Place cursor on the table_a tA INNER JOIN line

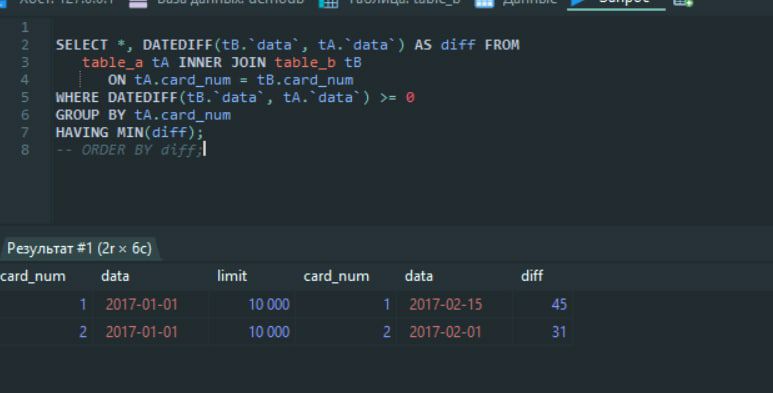coord(222,63)
